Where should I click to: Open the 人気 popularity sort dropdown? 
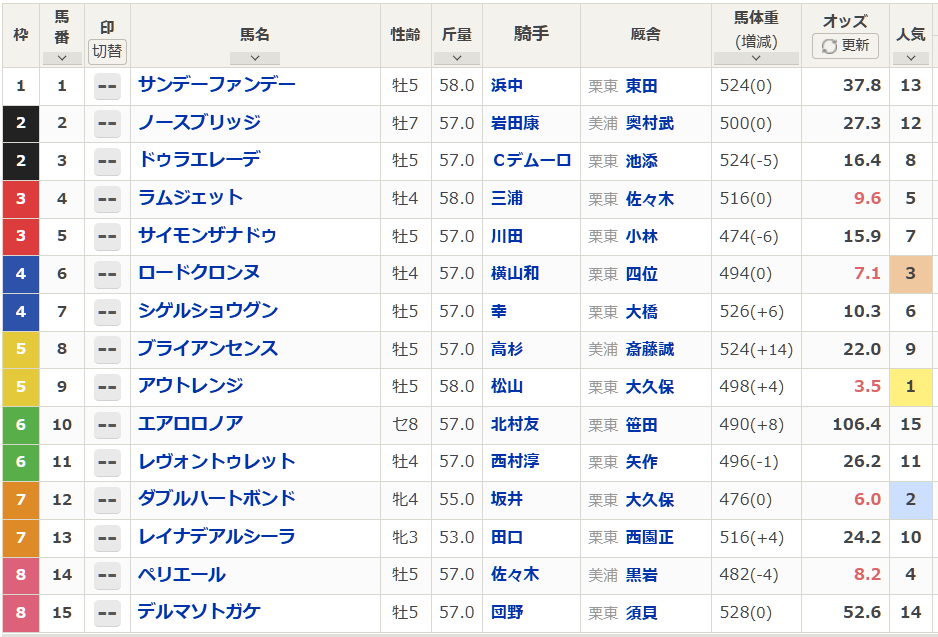click(x=910, y=58)
